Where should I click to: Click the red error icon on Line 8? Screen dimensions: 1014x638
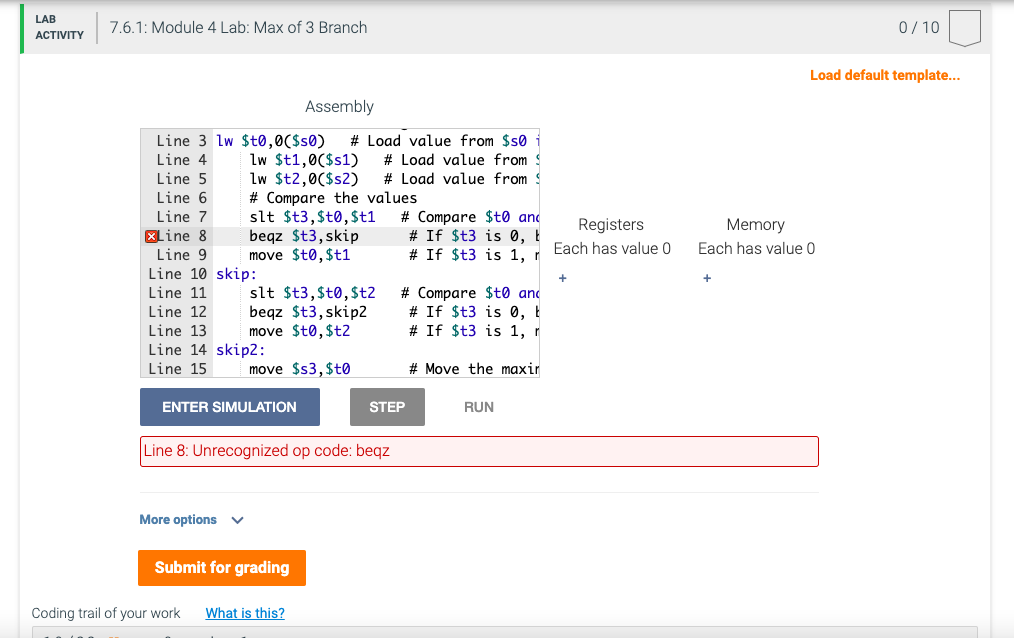point(151,235)
